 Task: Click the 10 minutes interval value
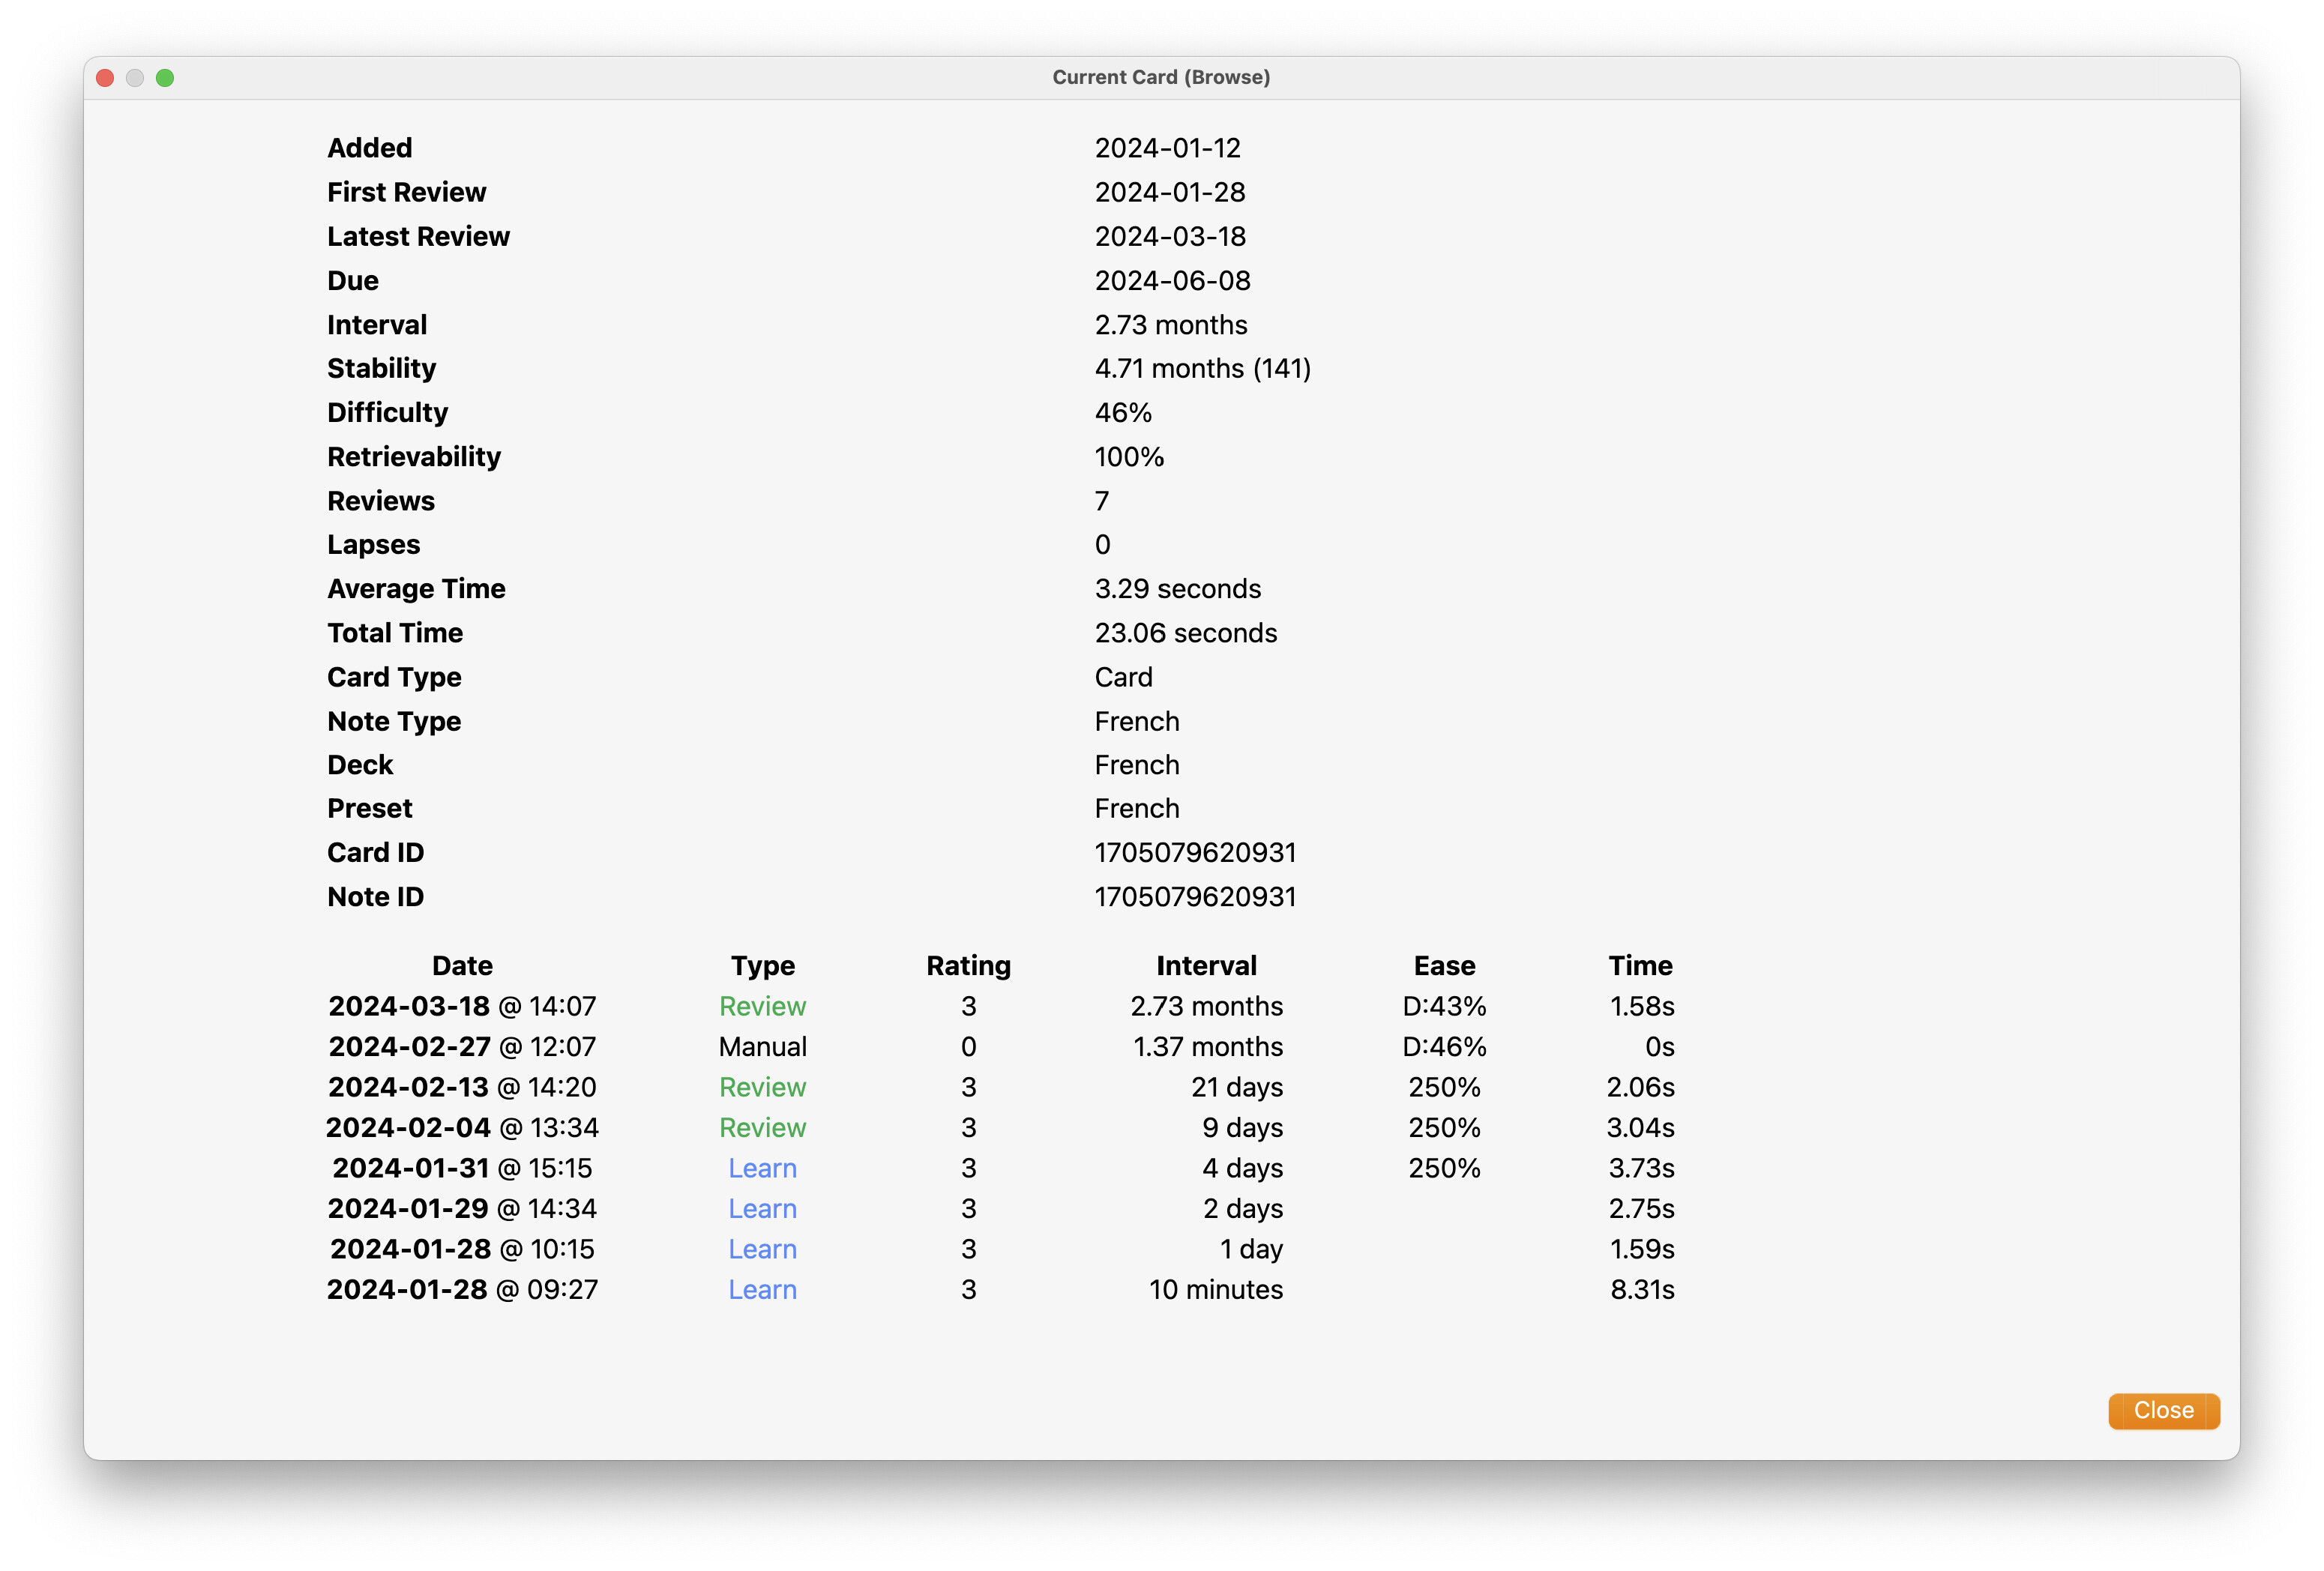pyautogui.click(x=1215, y=1289)
